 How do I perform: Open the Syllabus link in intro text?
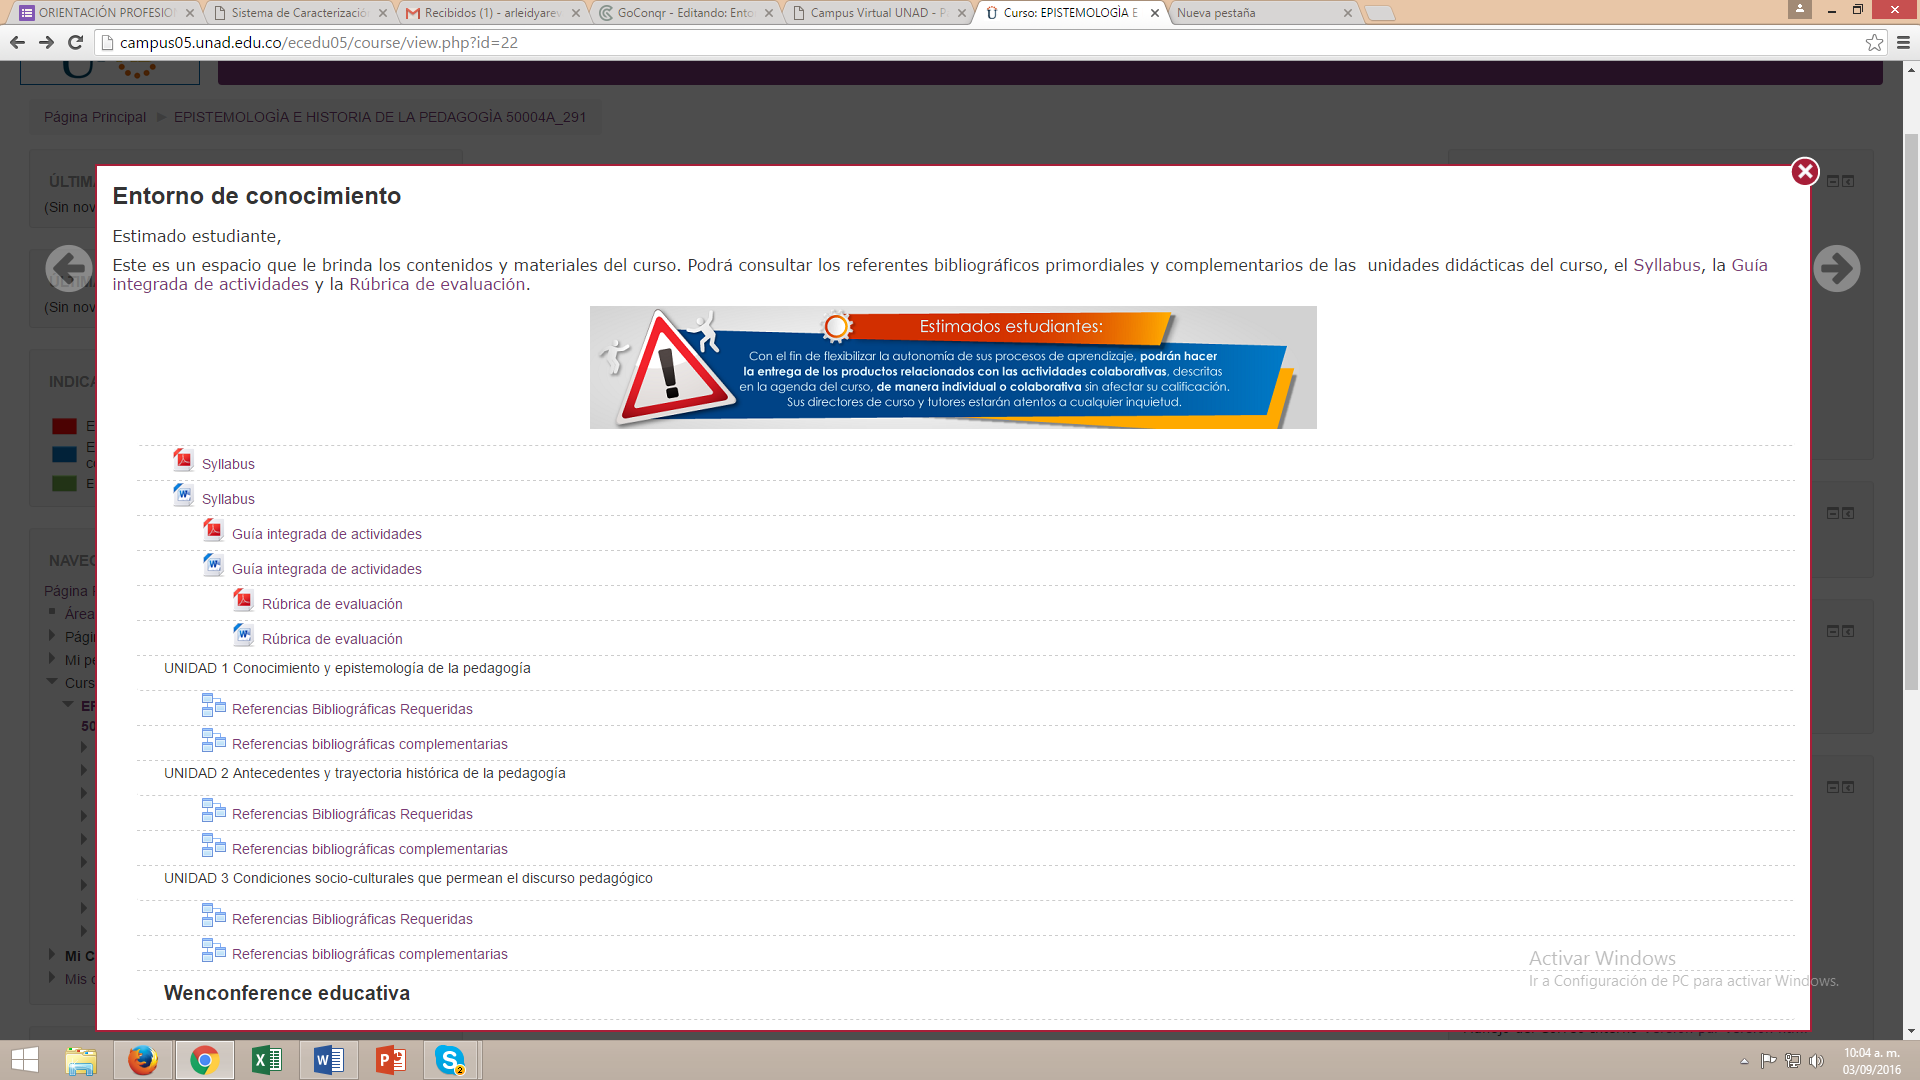[1666, 265]
